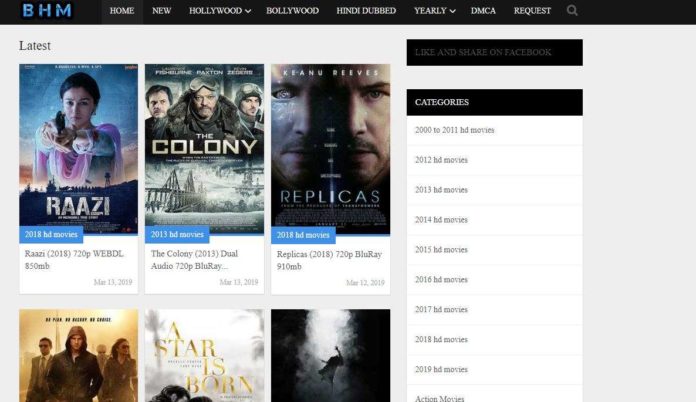This screenshot has height=402, width=696.
Task: Click the CATEGORIES sidebar header
Action: (494, 102)
